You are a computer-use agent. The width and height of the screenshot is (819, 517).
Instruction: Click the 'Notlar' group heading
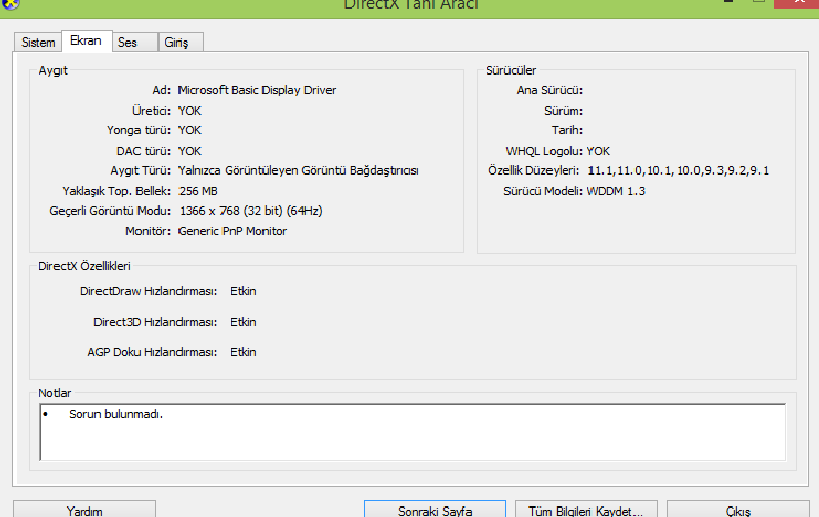[x=54, y=393]
